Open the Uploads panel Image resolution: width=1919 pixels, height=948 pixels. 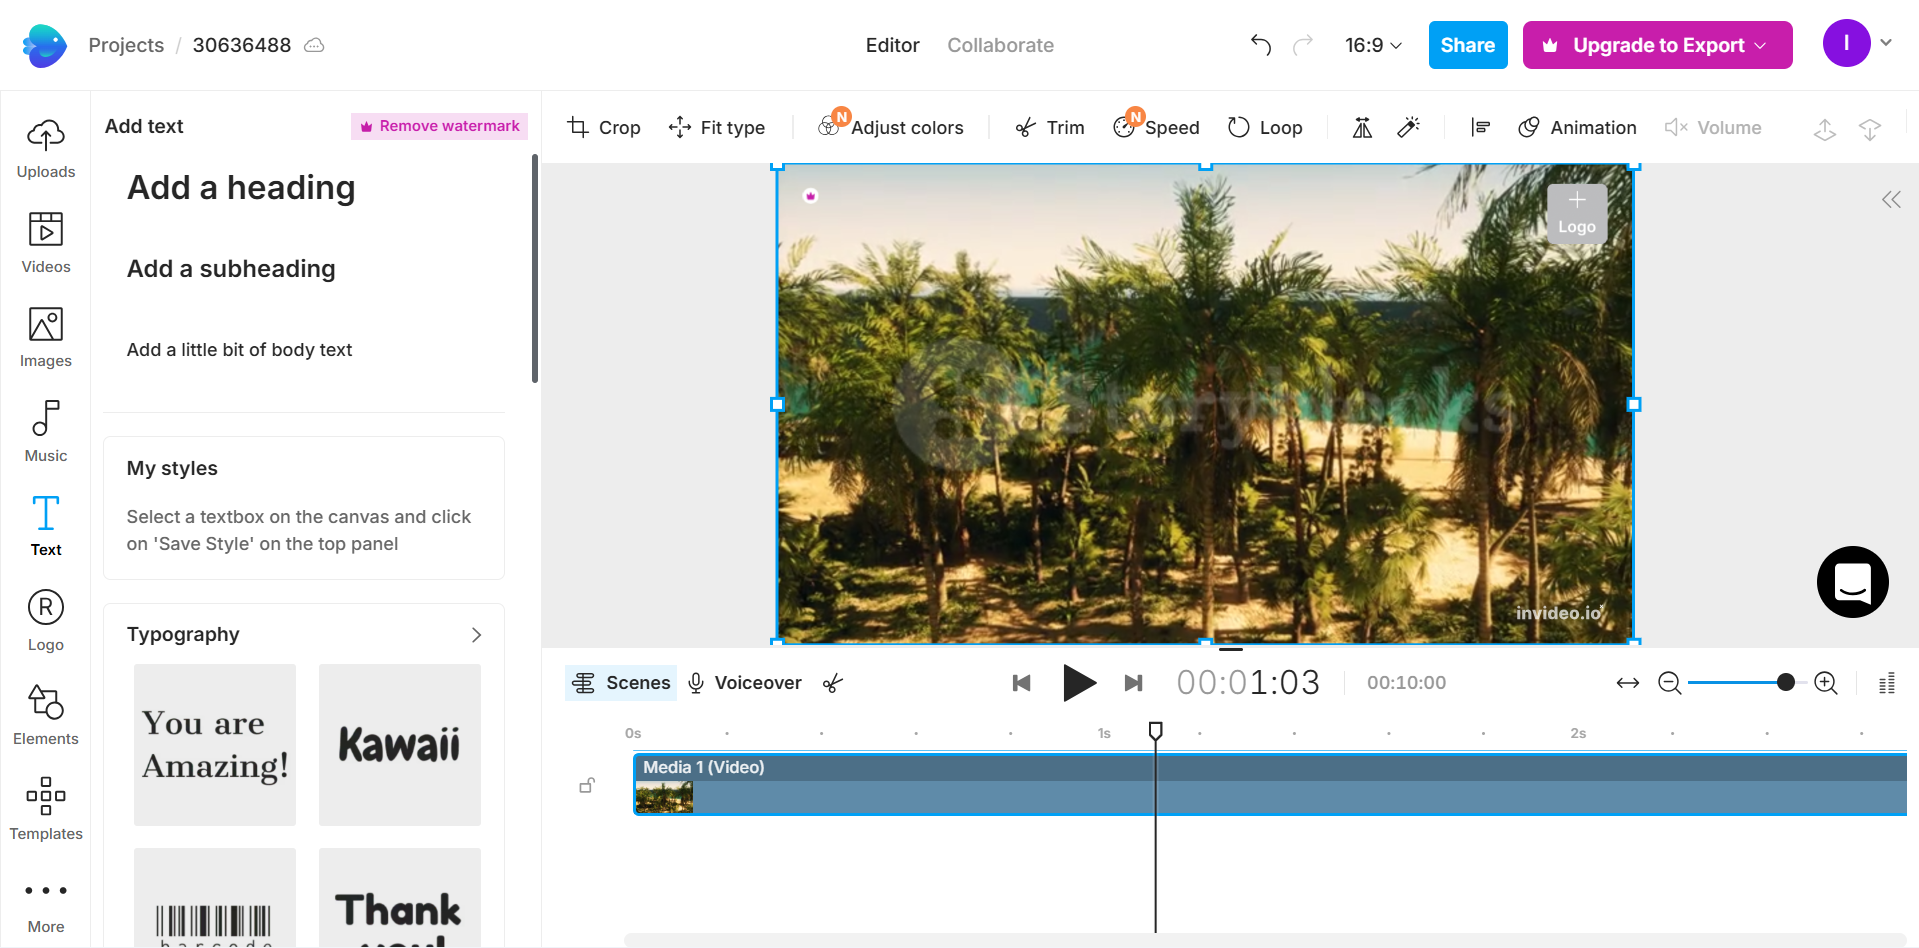[x=46, y=149]
